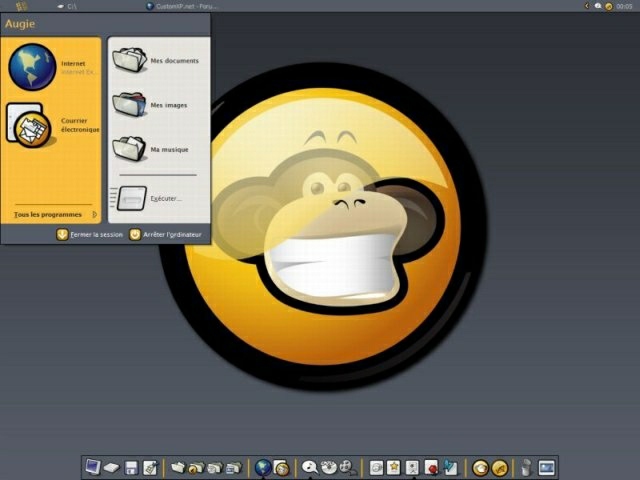The width and height of the screenshot is (640, 480).
Task: Expand hidden tray icons chevron
Action: [587, 6]
